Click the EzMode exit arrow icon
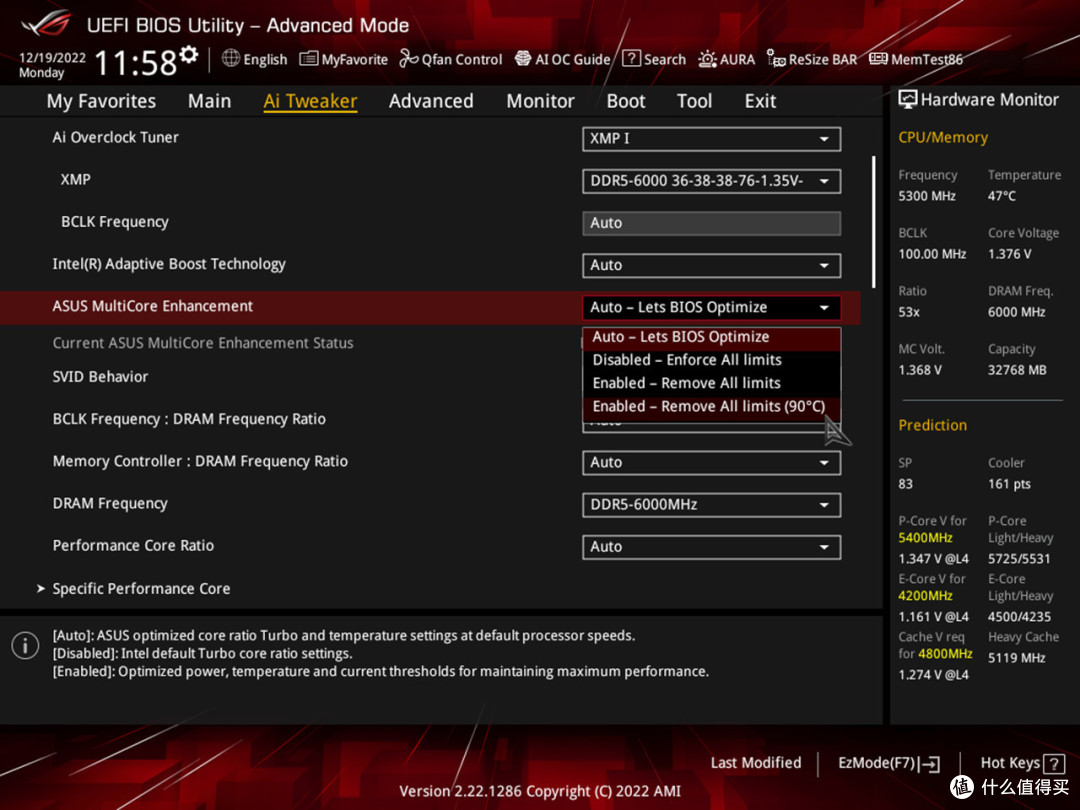Image resolution: width=1080 pixels, height=810 pixels. 929,763
